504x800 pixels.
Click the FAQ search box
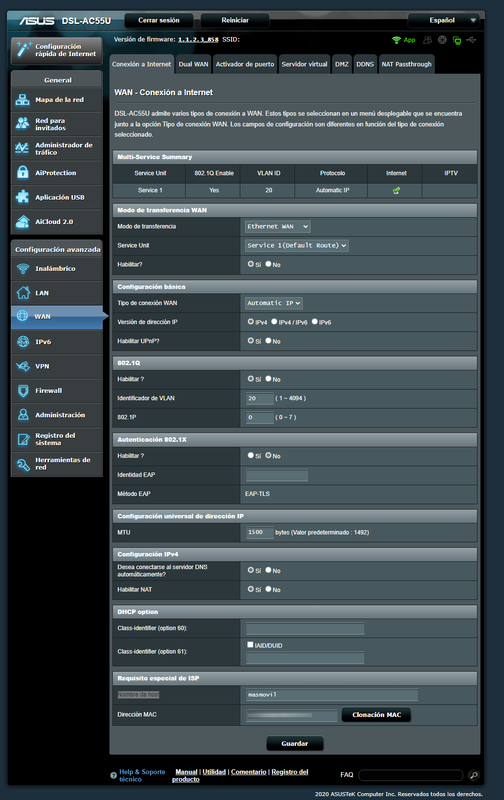point(411,776)
